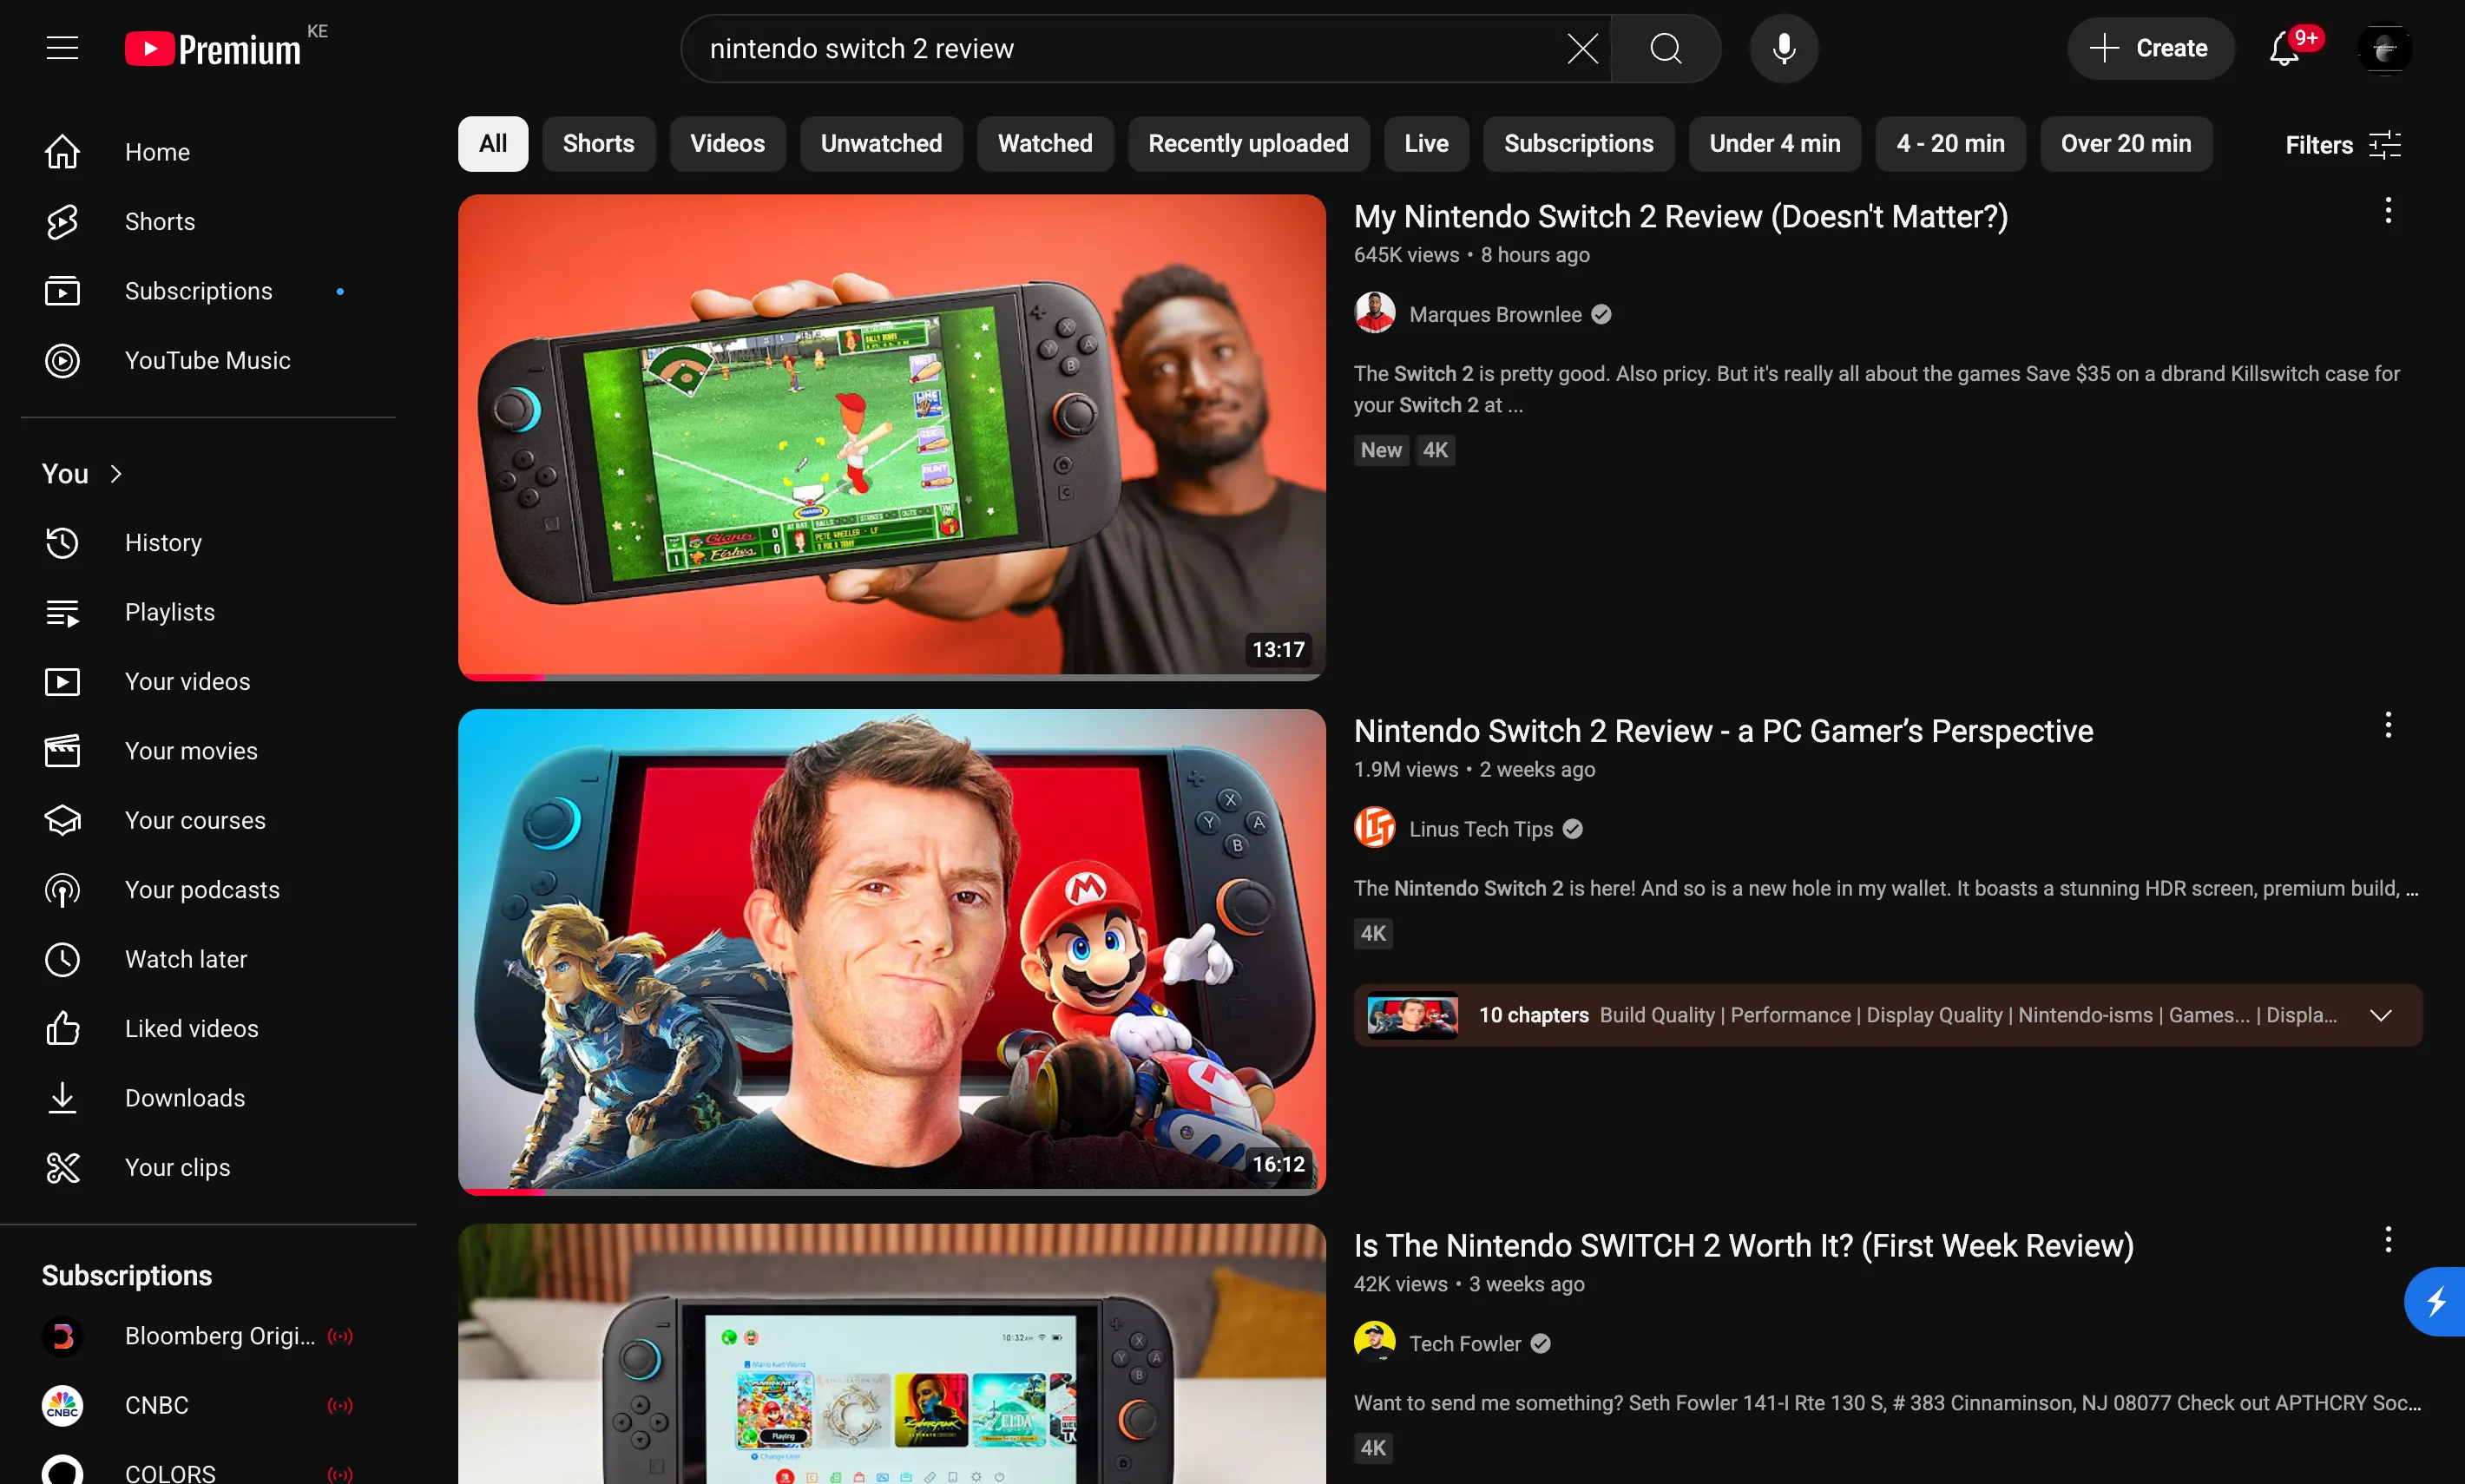Open the hamburger guide menu
The width and height of the screenshot is (2465, 1484).
(x=62, y=48)
